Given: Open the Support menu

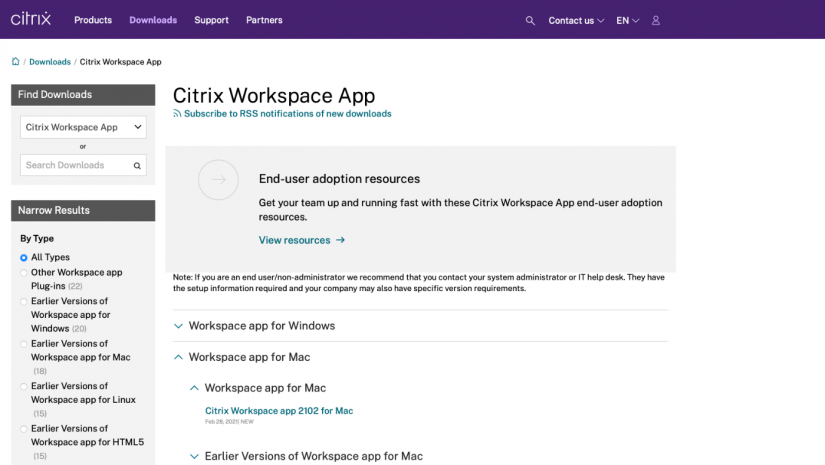Looking at the screenshot, I should click(212, 20).
